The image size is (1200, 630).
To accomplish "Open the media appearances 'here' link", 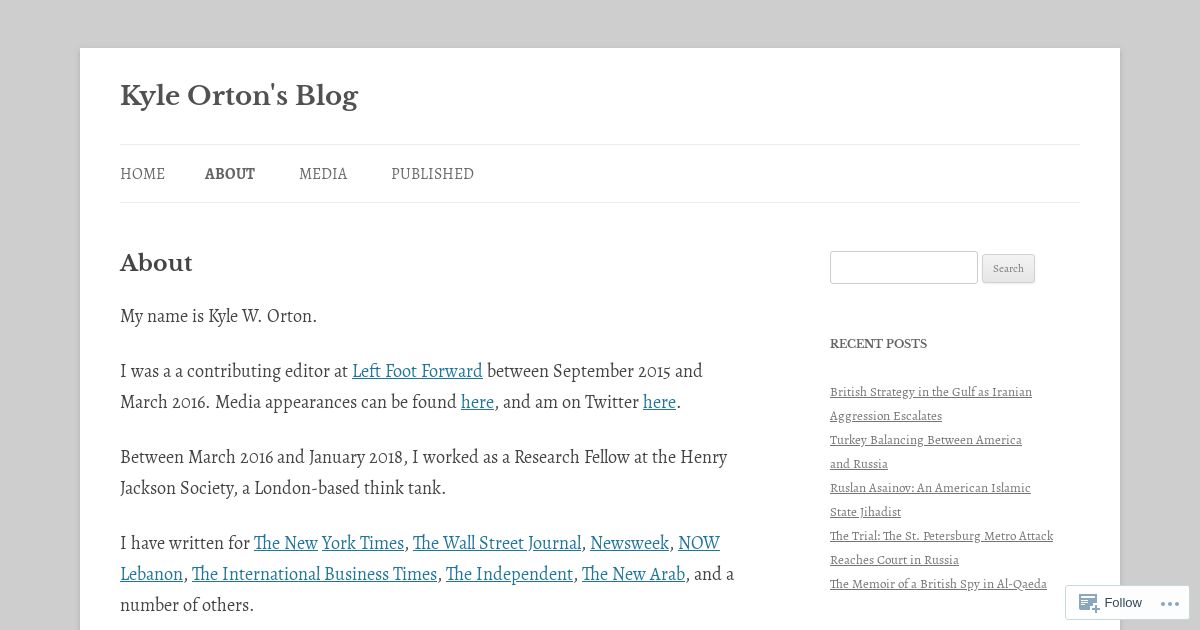I will click(477, 402).
